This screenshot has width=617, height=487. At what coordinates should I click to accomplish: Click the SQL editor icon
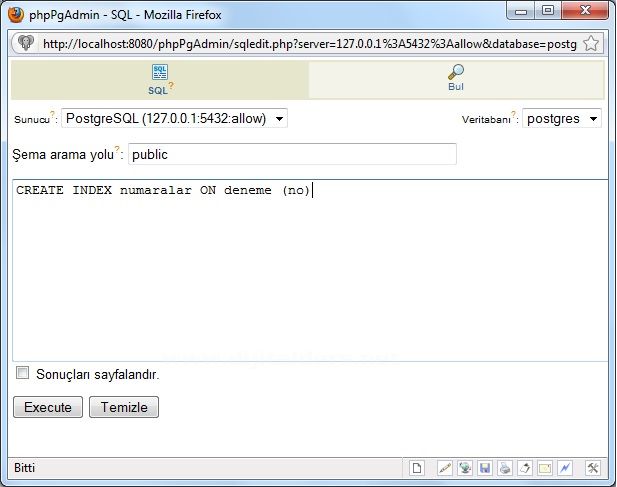[x=160, y=72]
